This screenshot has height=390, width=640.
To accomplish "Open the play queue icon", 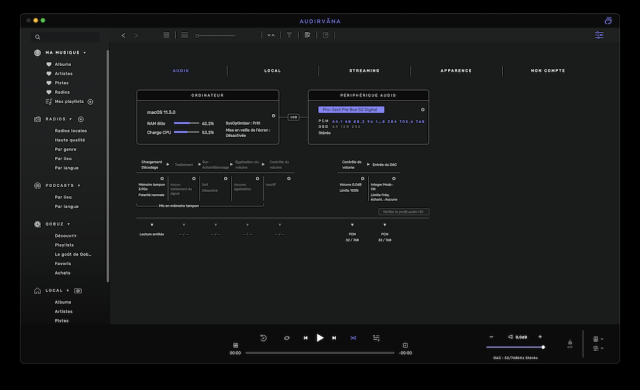I will coord(376,338).
